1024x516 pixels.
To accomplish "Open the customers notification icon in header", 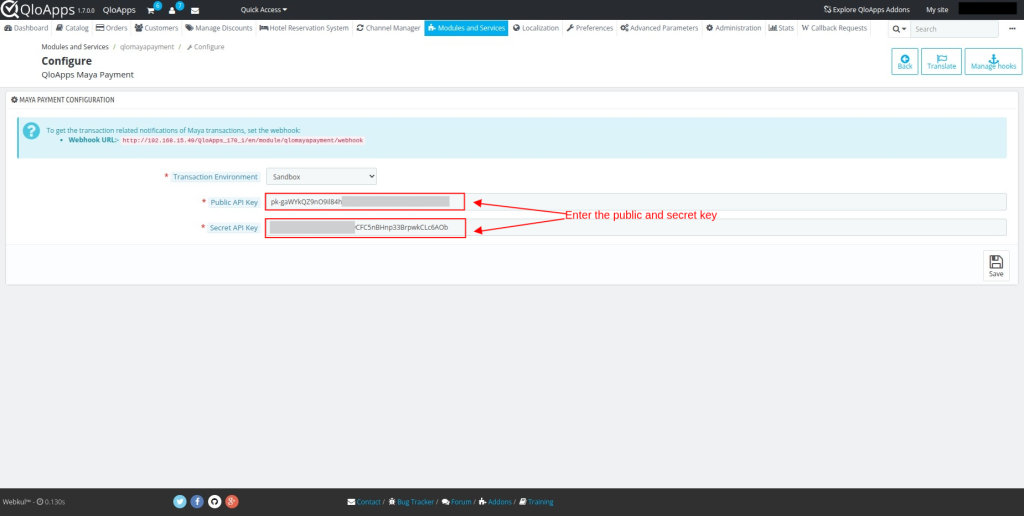I will pos(173,10).
